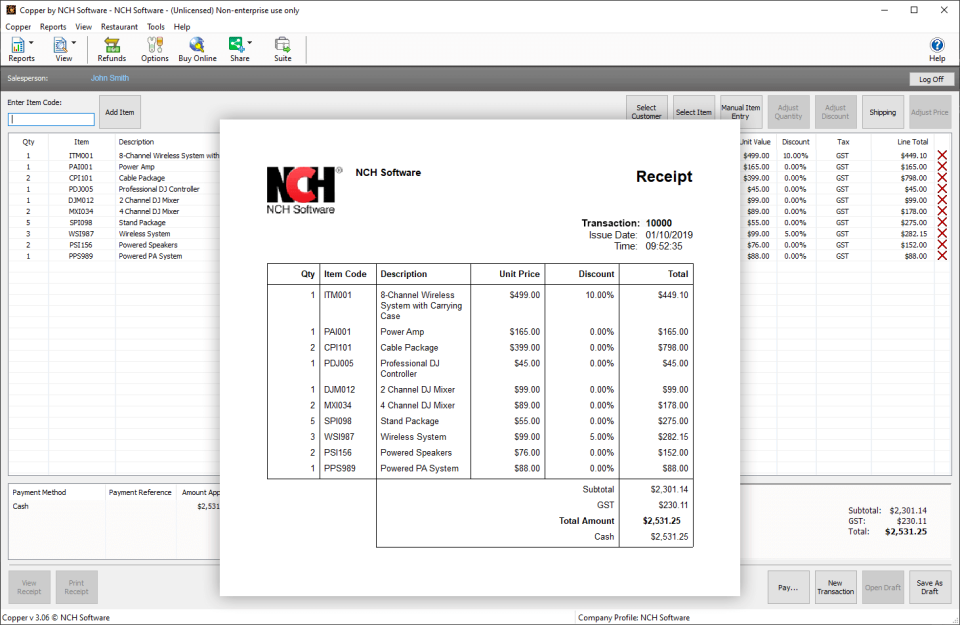Screen dimensions: 960x625
Task: Select the PDJ005 row in item list
Action: pyautogui.click(x=114, y=189)
